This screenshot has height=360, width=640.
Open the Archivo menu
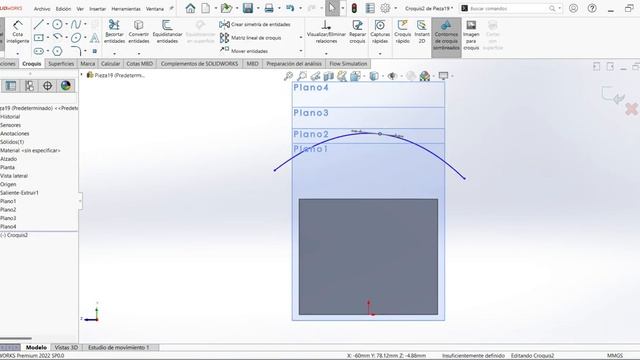click(42, 9)
